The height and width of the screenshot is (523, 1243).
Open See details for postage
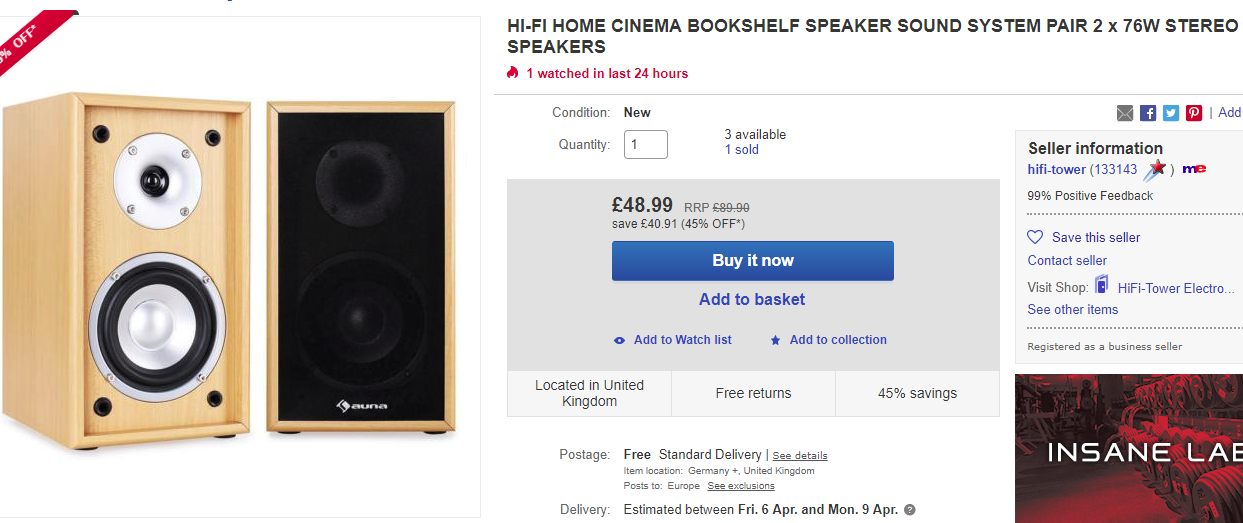800,456
